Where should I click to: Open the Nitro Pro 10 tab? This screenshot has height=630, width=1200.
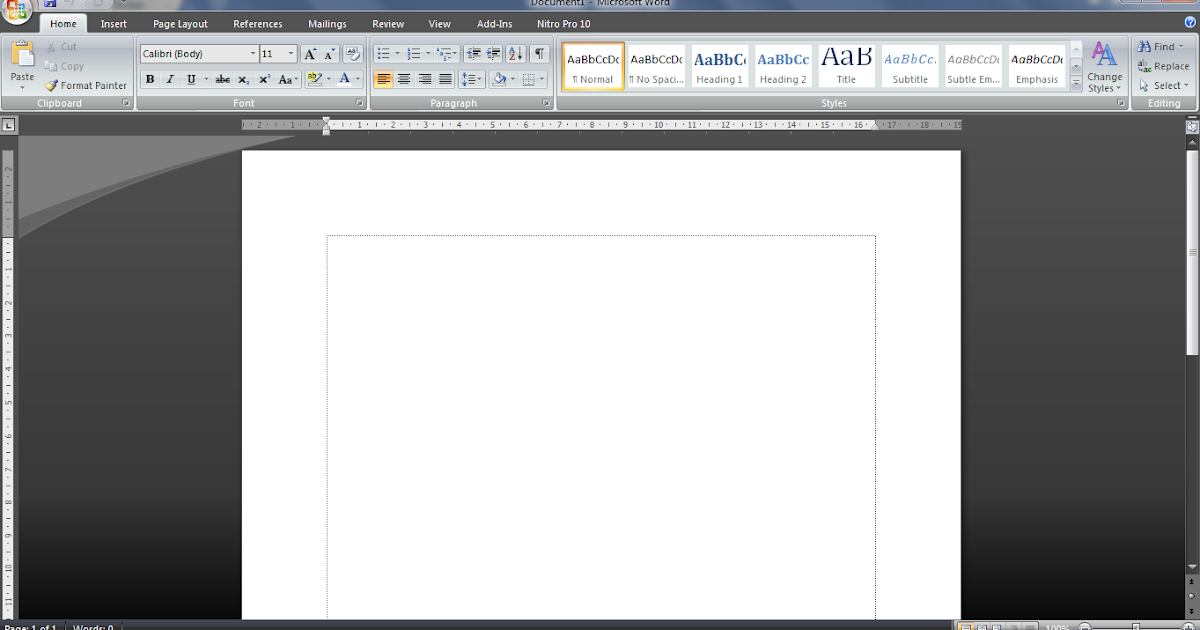click(563, 23)
